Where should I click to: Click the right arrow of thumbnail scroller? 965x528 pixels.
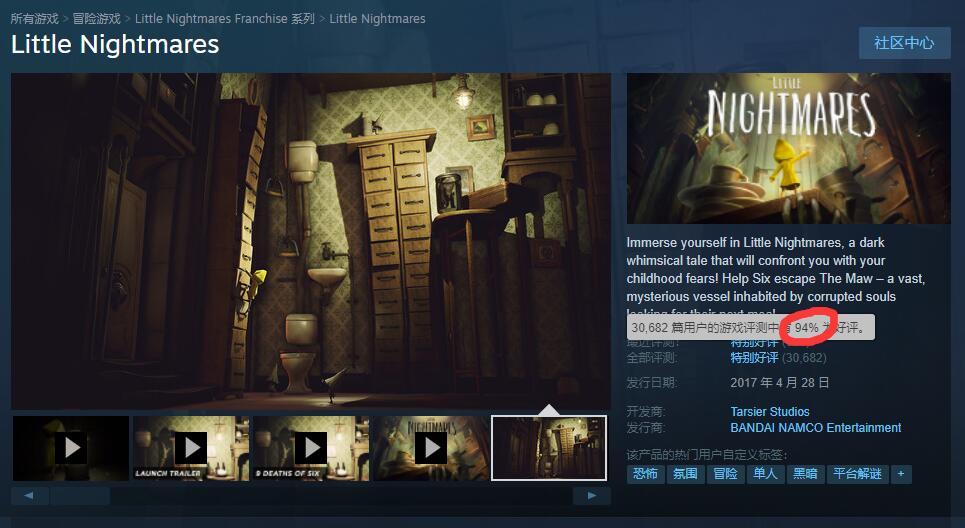tap(591, 495)
